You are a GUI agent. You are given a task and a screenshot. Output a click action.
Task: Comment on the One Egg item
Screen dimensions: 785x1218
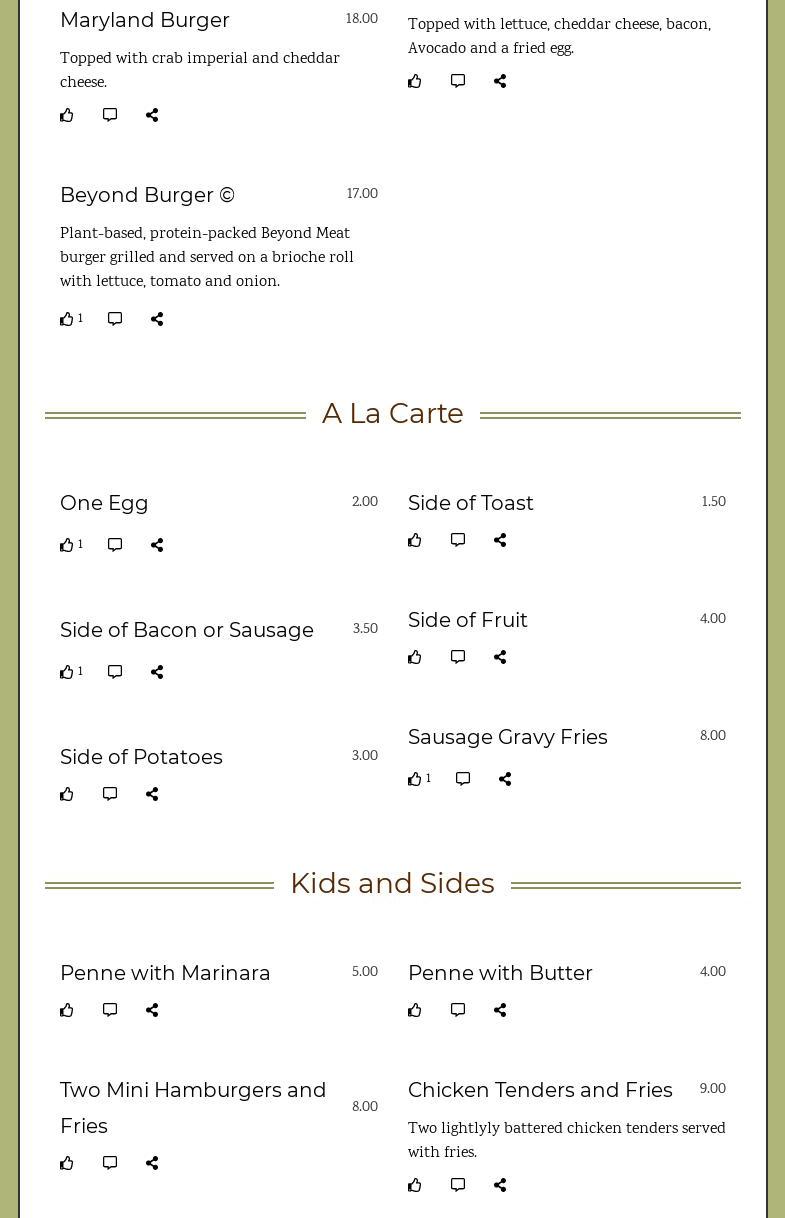click(x=115, y=545)
